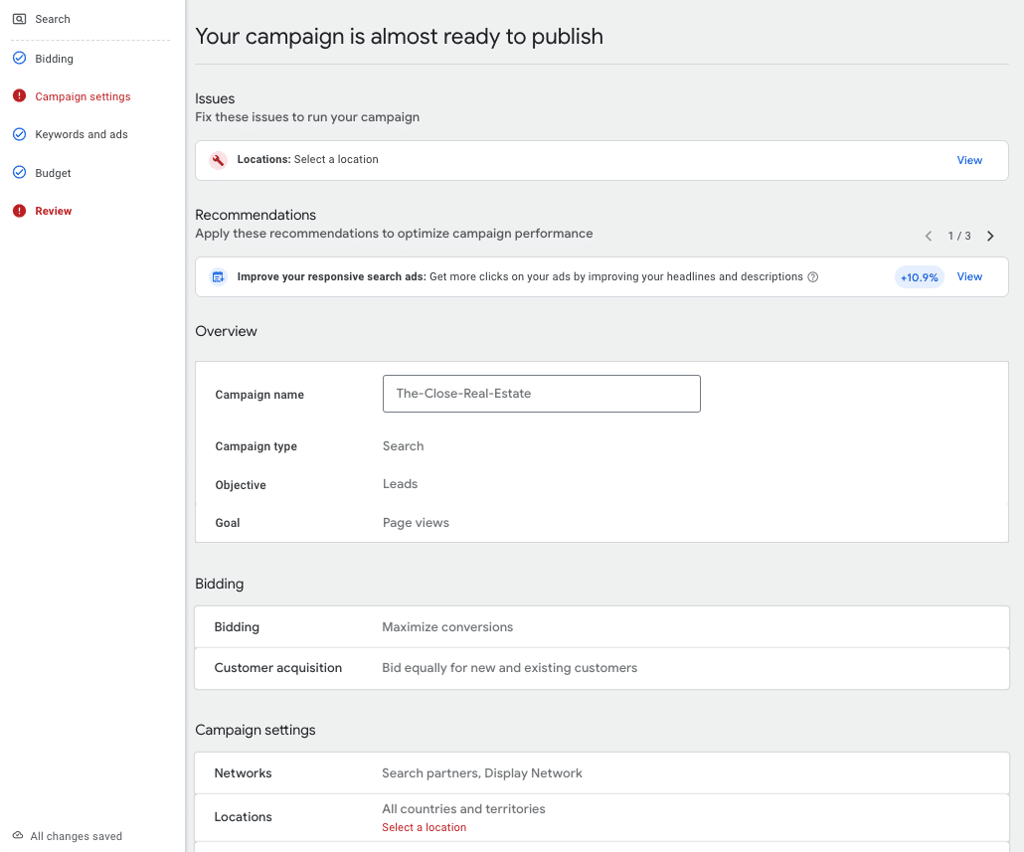Click the Keywords and ads checkmark icon
The width and height of the screenshot is (1024, 852).
tap(20, 134)
